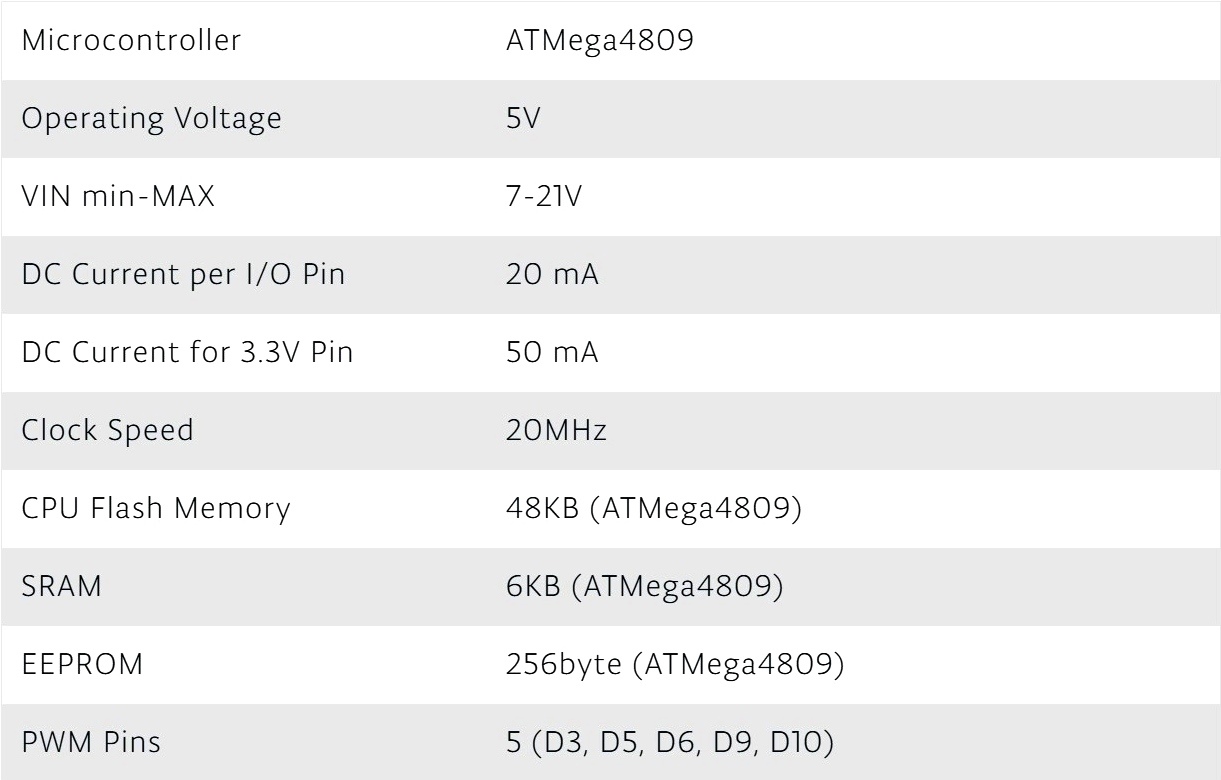1221x780 pixels.
Task: Select the 5V operating voltage value
Action: click(523, 119)
